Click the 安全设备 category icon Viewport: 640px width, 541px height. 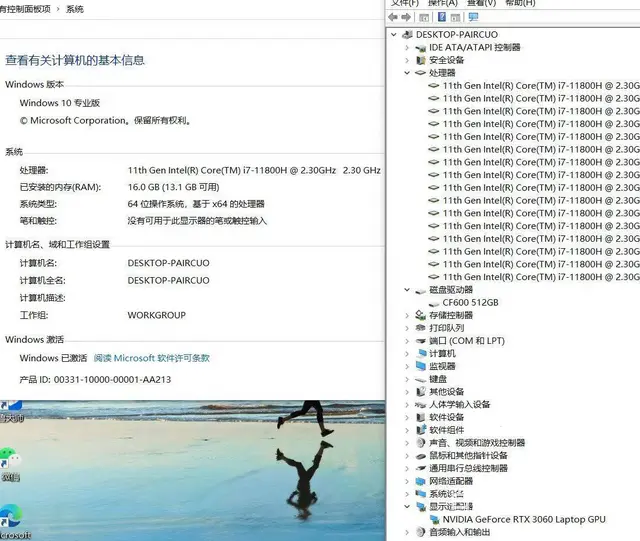(x=421, y=60)
